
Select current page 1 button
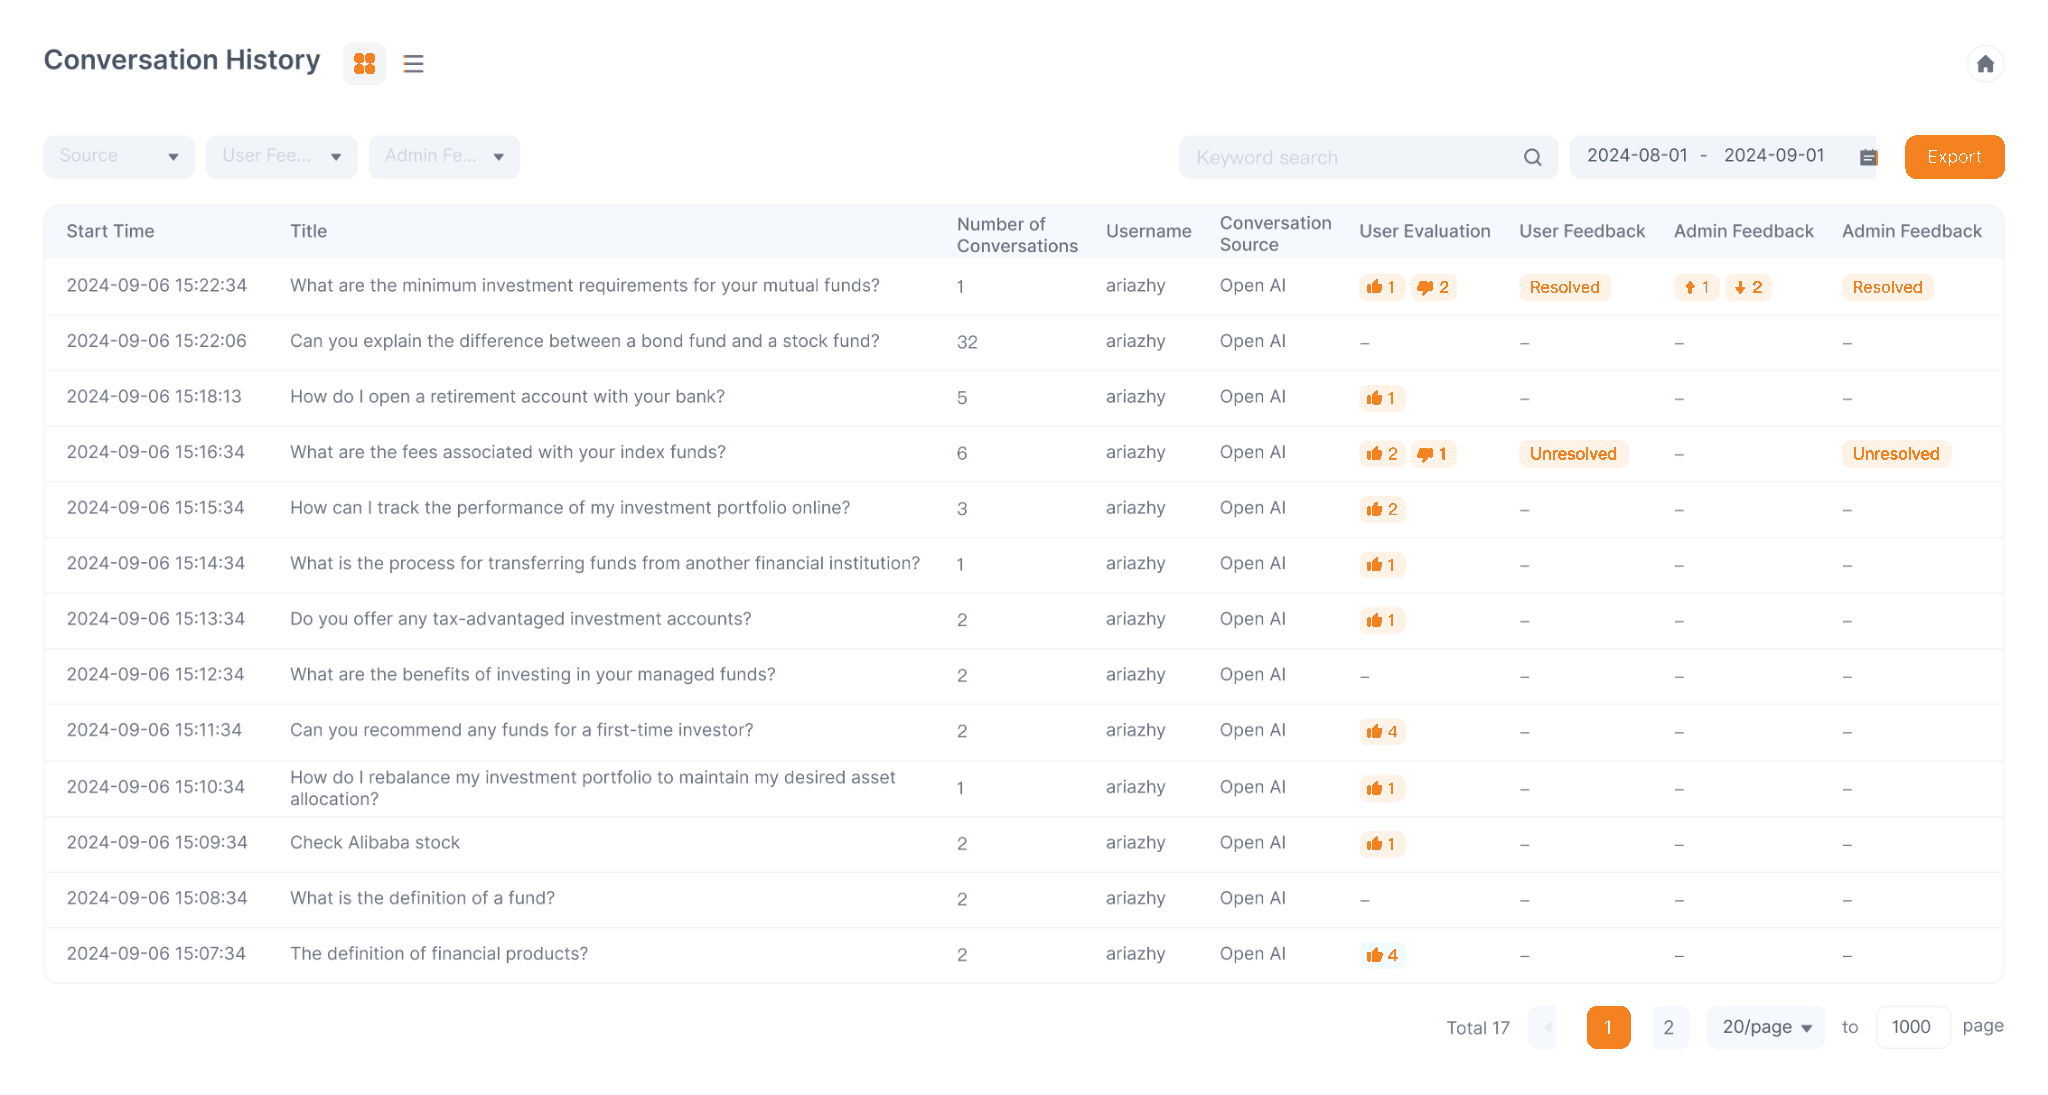click(x=1608, y=1027)
